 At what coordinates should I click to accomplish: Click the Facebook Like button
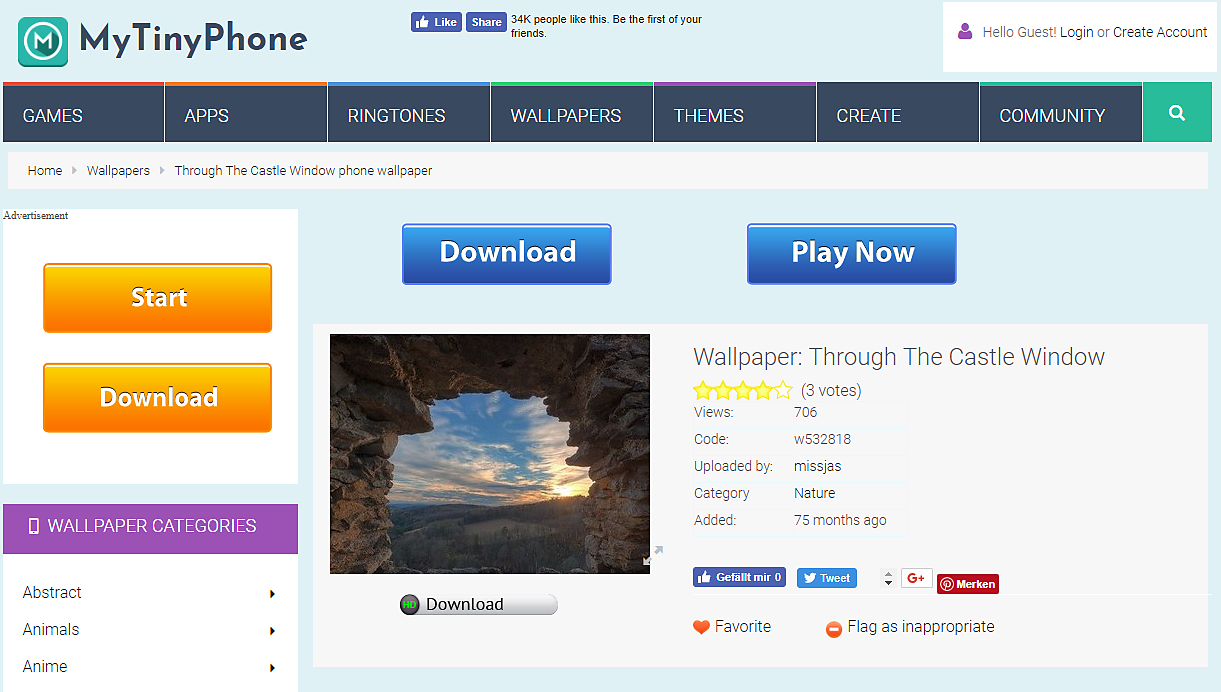tap(436, 22)
